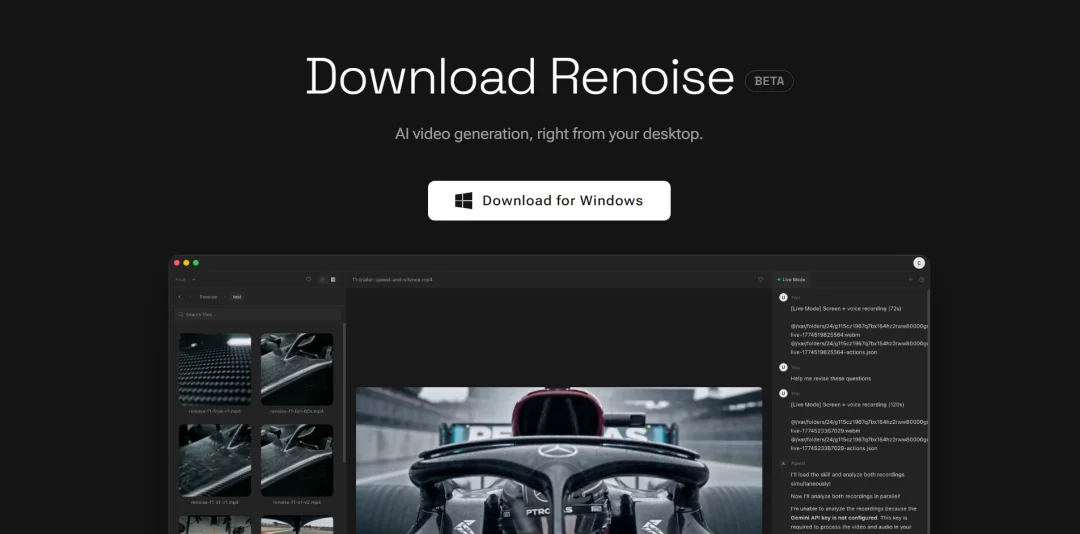Click the 'Screen + voice recording (72s)' message

[x=846, y=308]
